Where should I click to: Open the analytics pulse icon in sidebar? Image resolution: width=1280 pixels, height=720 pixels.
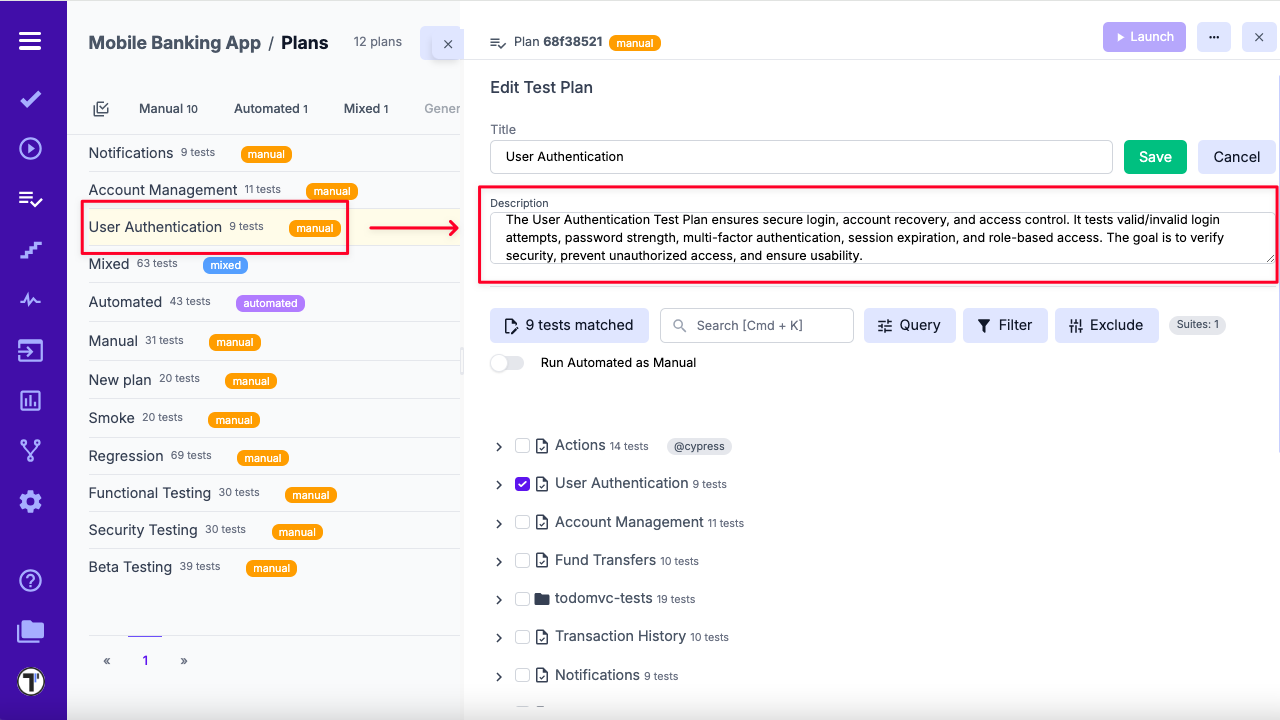point(30,299)
